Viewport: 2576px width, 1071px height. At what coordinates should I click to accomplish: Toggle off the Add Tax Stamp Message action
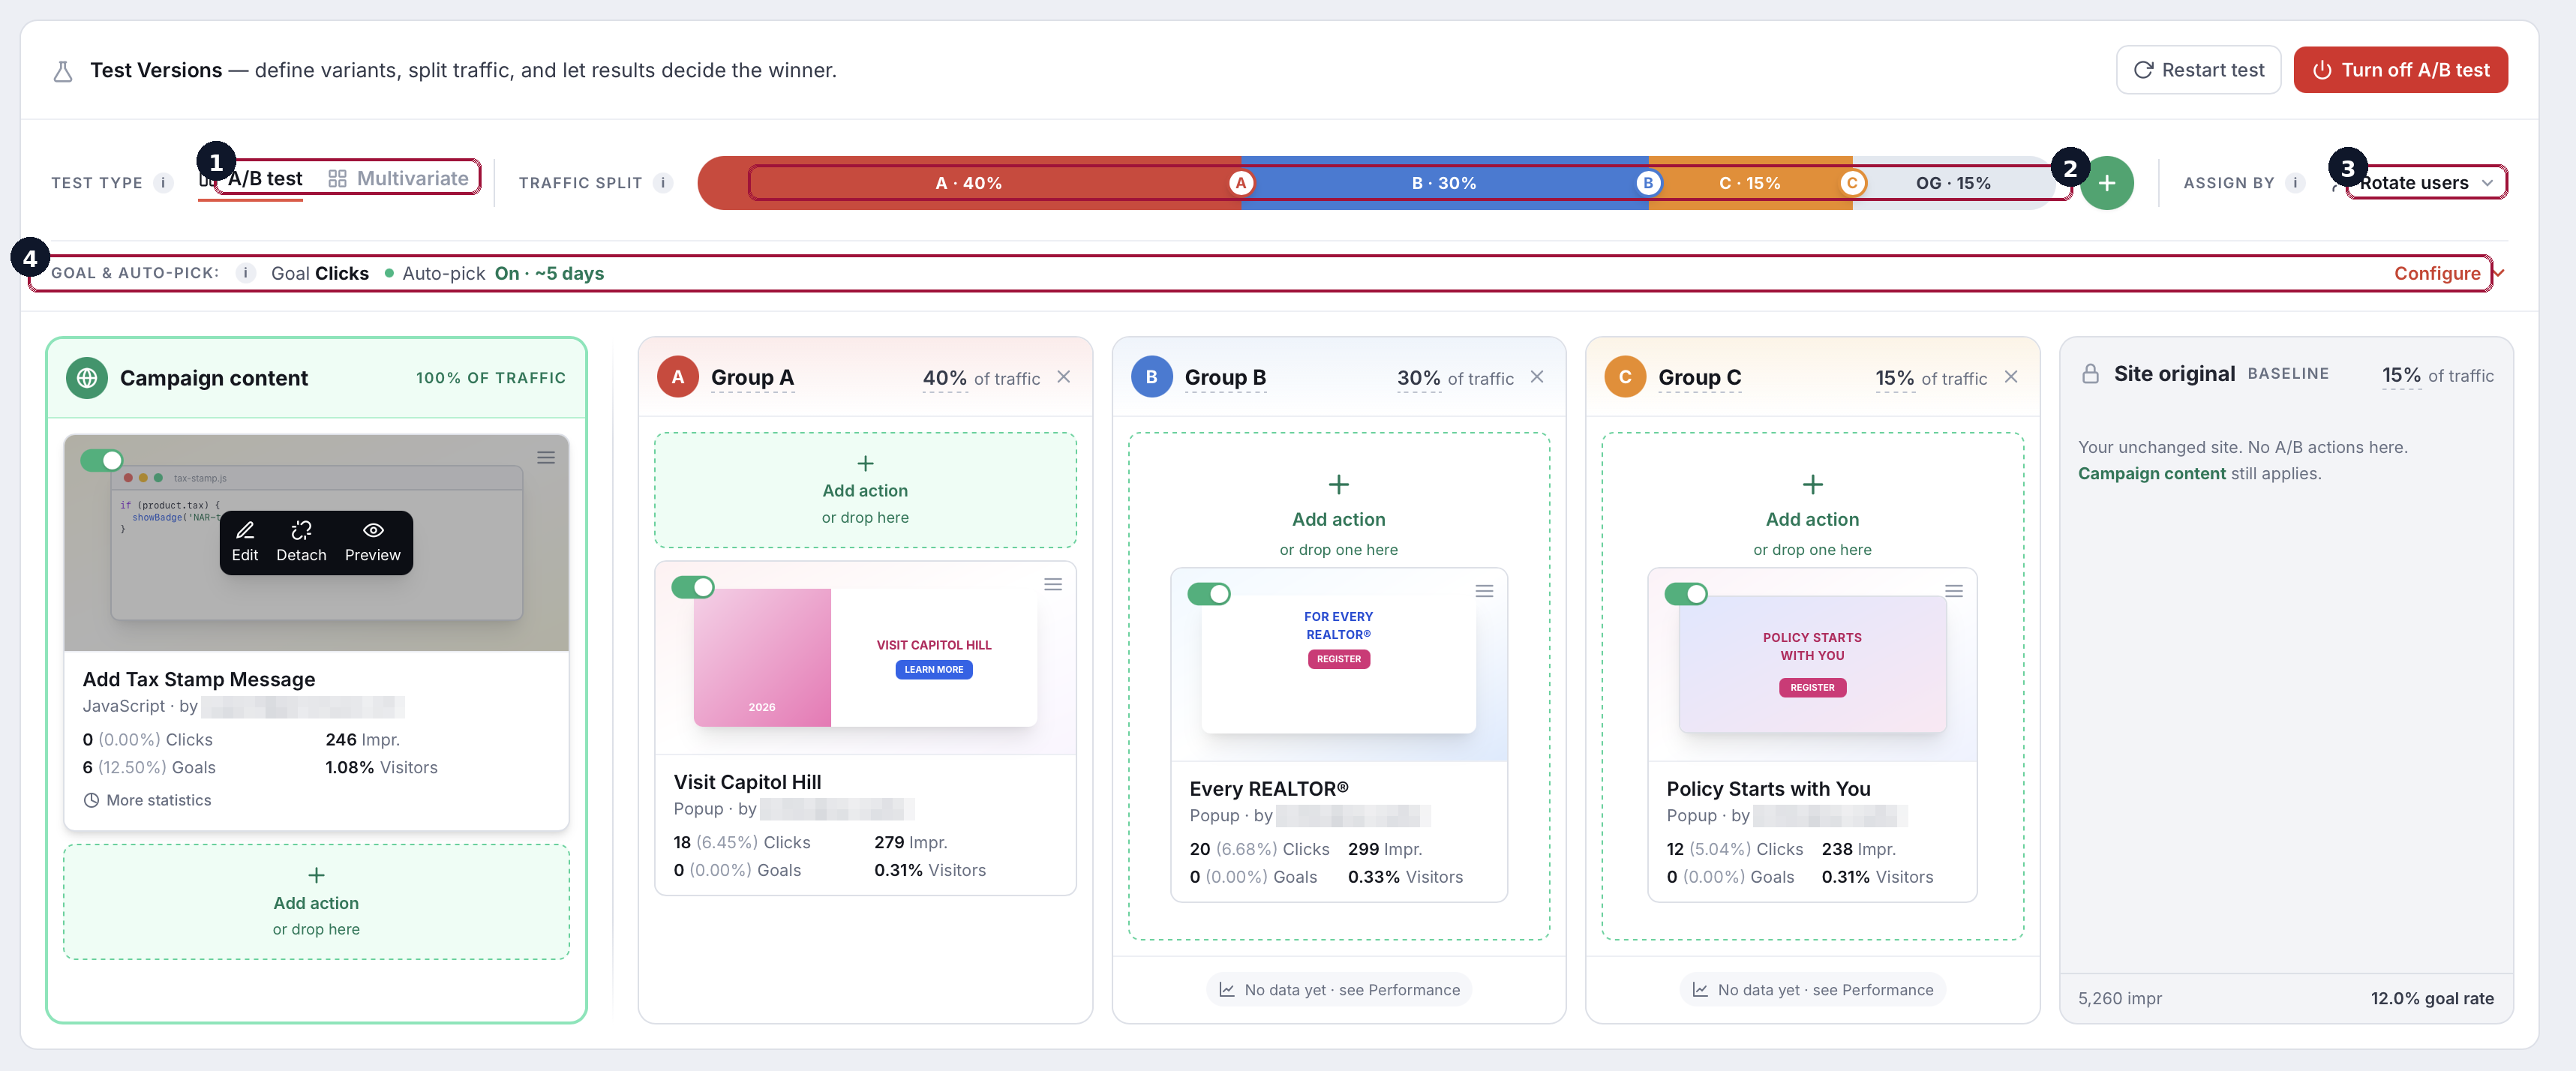click(101, 460)
